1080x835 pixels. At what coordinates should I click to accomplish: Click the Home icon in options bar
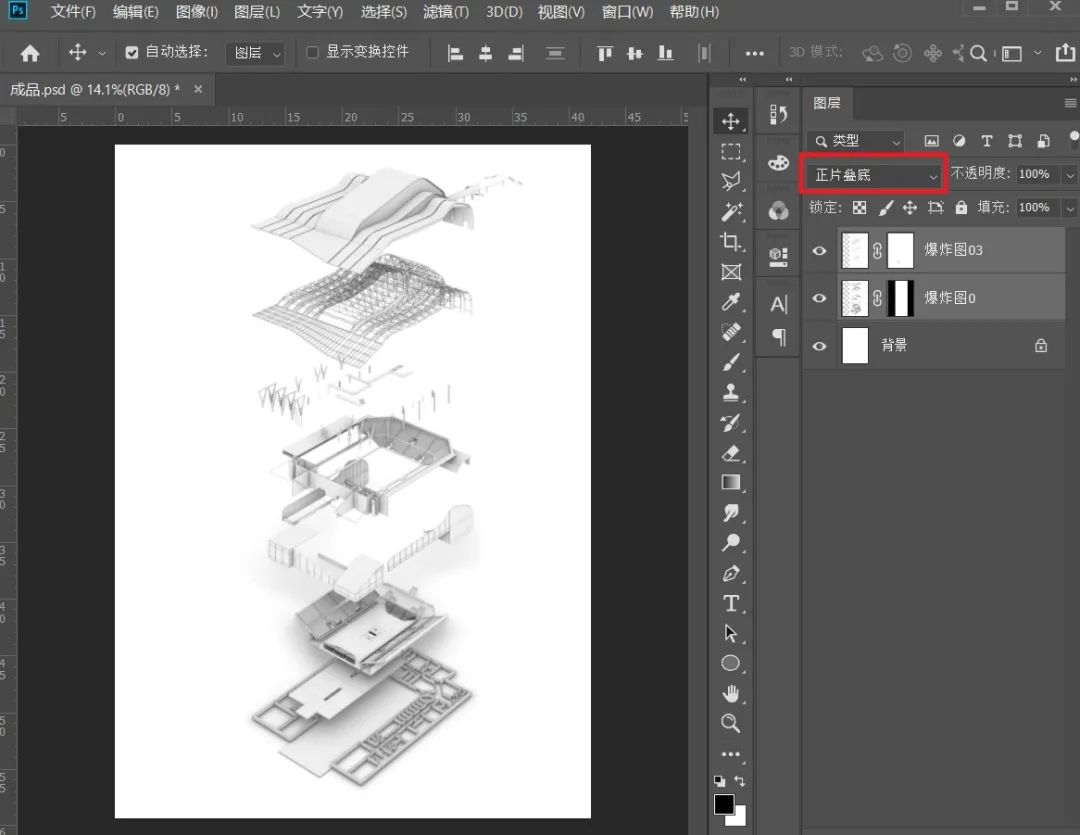(30, 53)
